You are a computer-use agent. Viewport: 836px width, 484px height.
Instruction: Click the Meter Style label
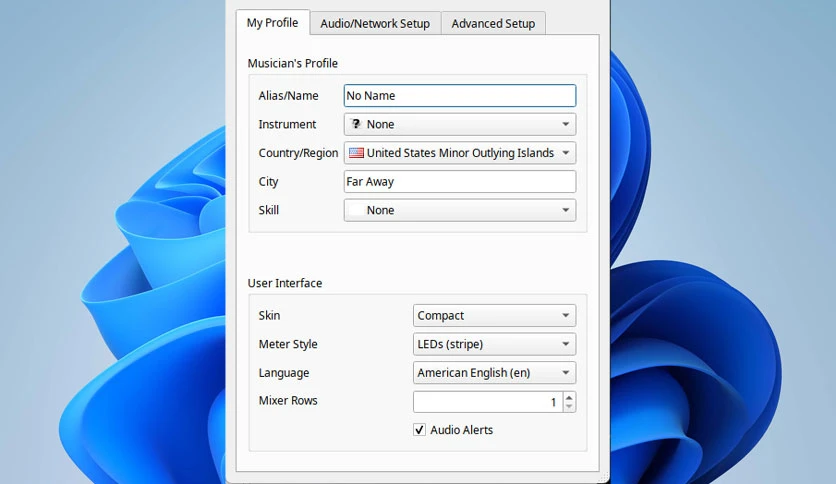[x=288, y=344]
